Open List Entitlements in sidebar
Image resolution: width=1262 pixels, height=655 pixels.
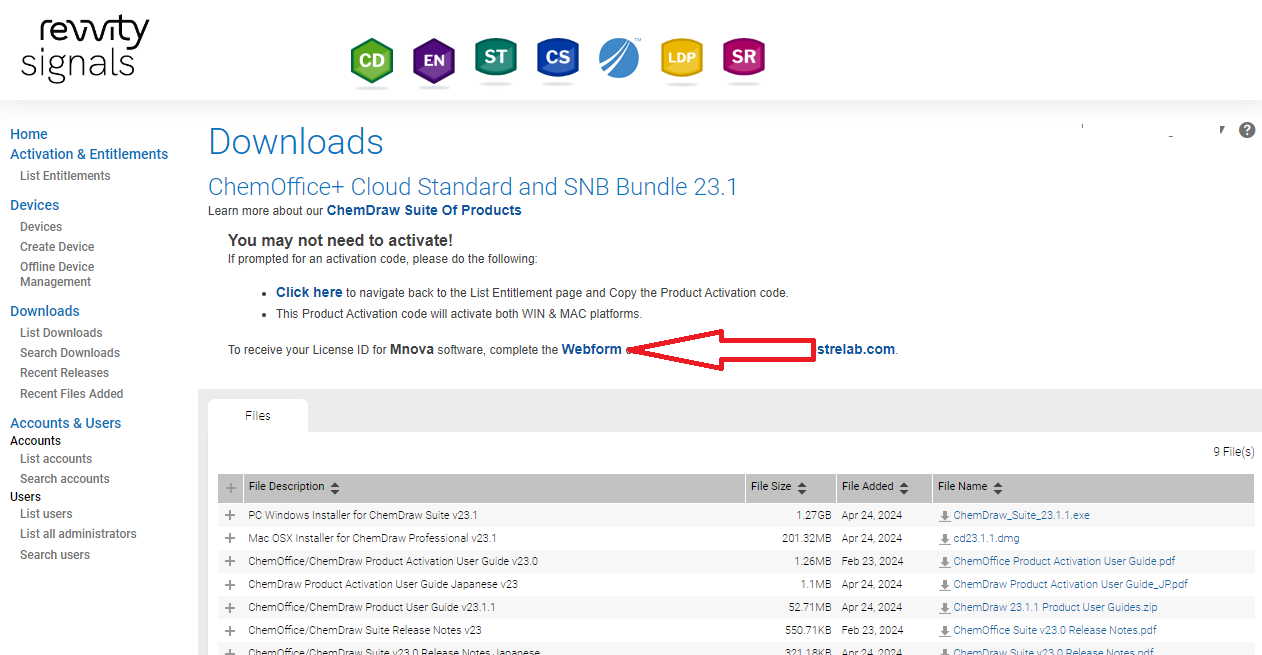(x=65, y=176)
